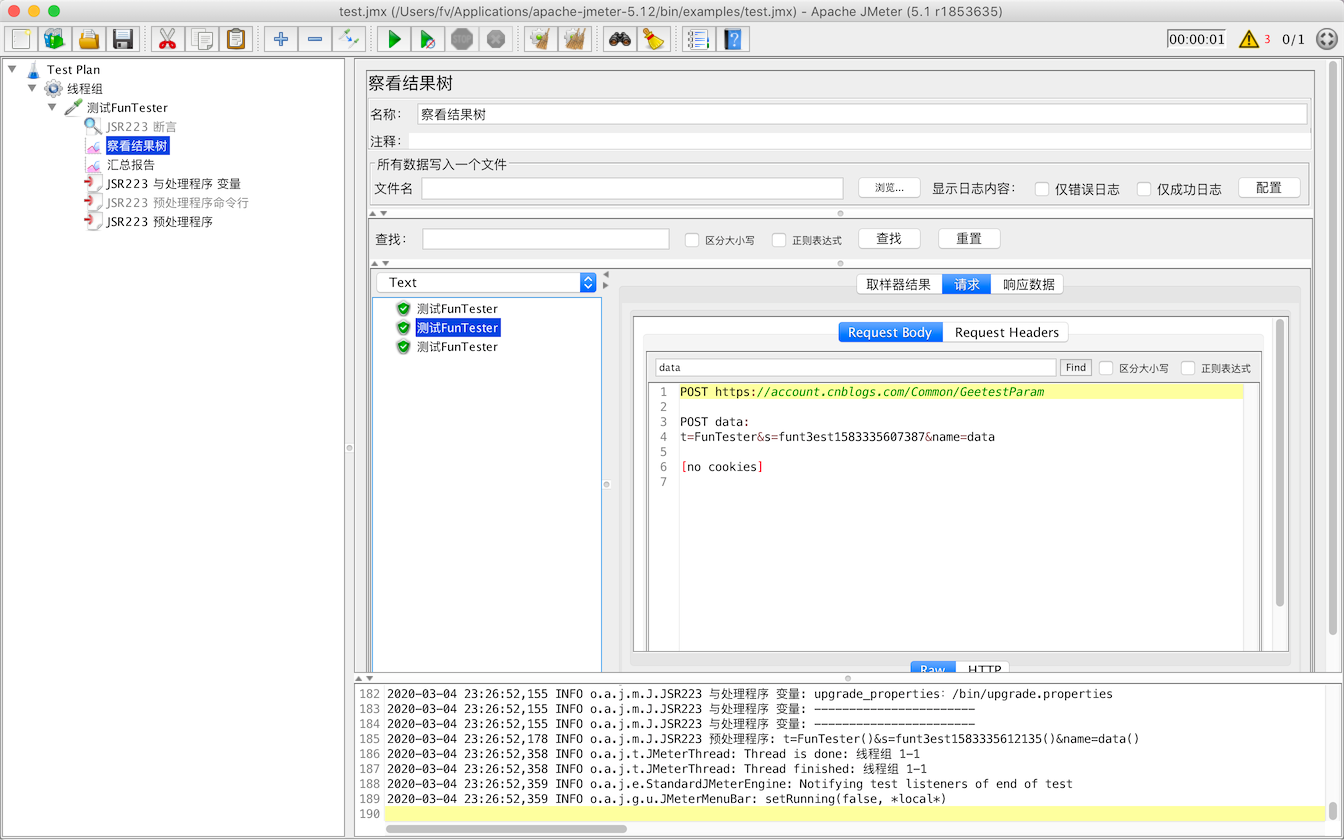Screen dimensions: 1344x840
Task: Expand all tree nodes with plus icon
Action: [281, 39]
